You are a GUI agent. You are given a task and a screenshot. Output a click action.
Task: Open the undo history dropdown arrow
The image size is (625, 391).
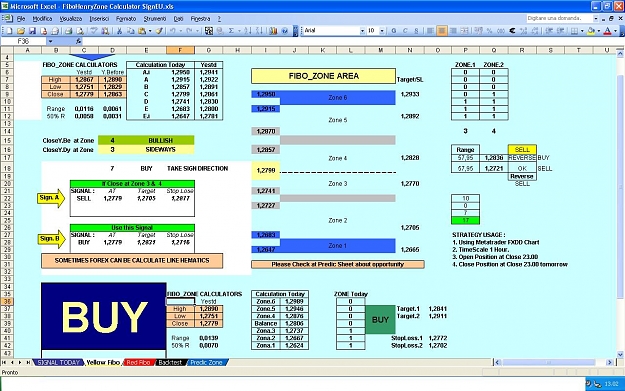pyautogui.click(x=181, y=31)
